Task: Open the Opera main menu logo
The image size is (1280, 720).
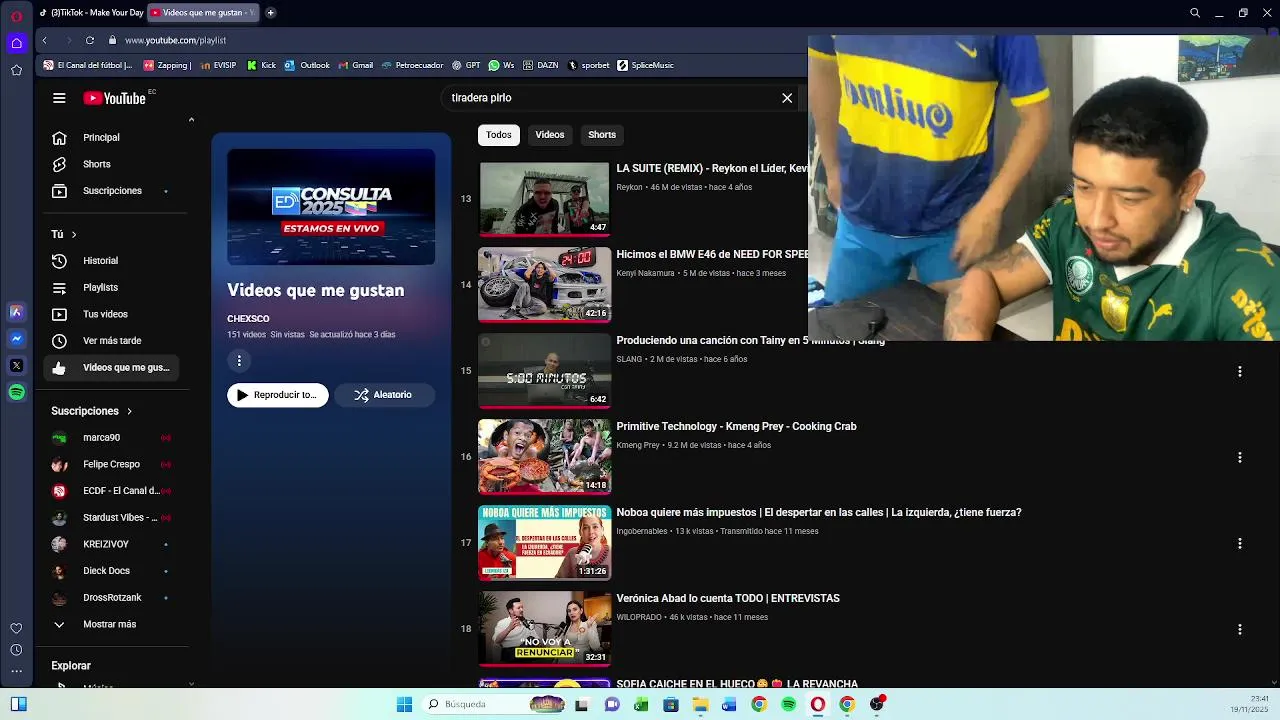Action: [16, 16]
